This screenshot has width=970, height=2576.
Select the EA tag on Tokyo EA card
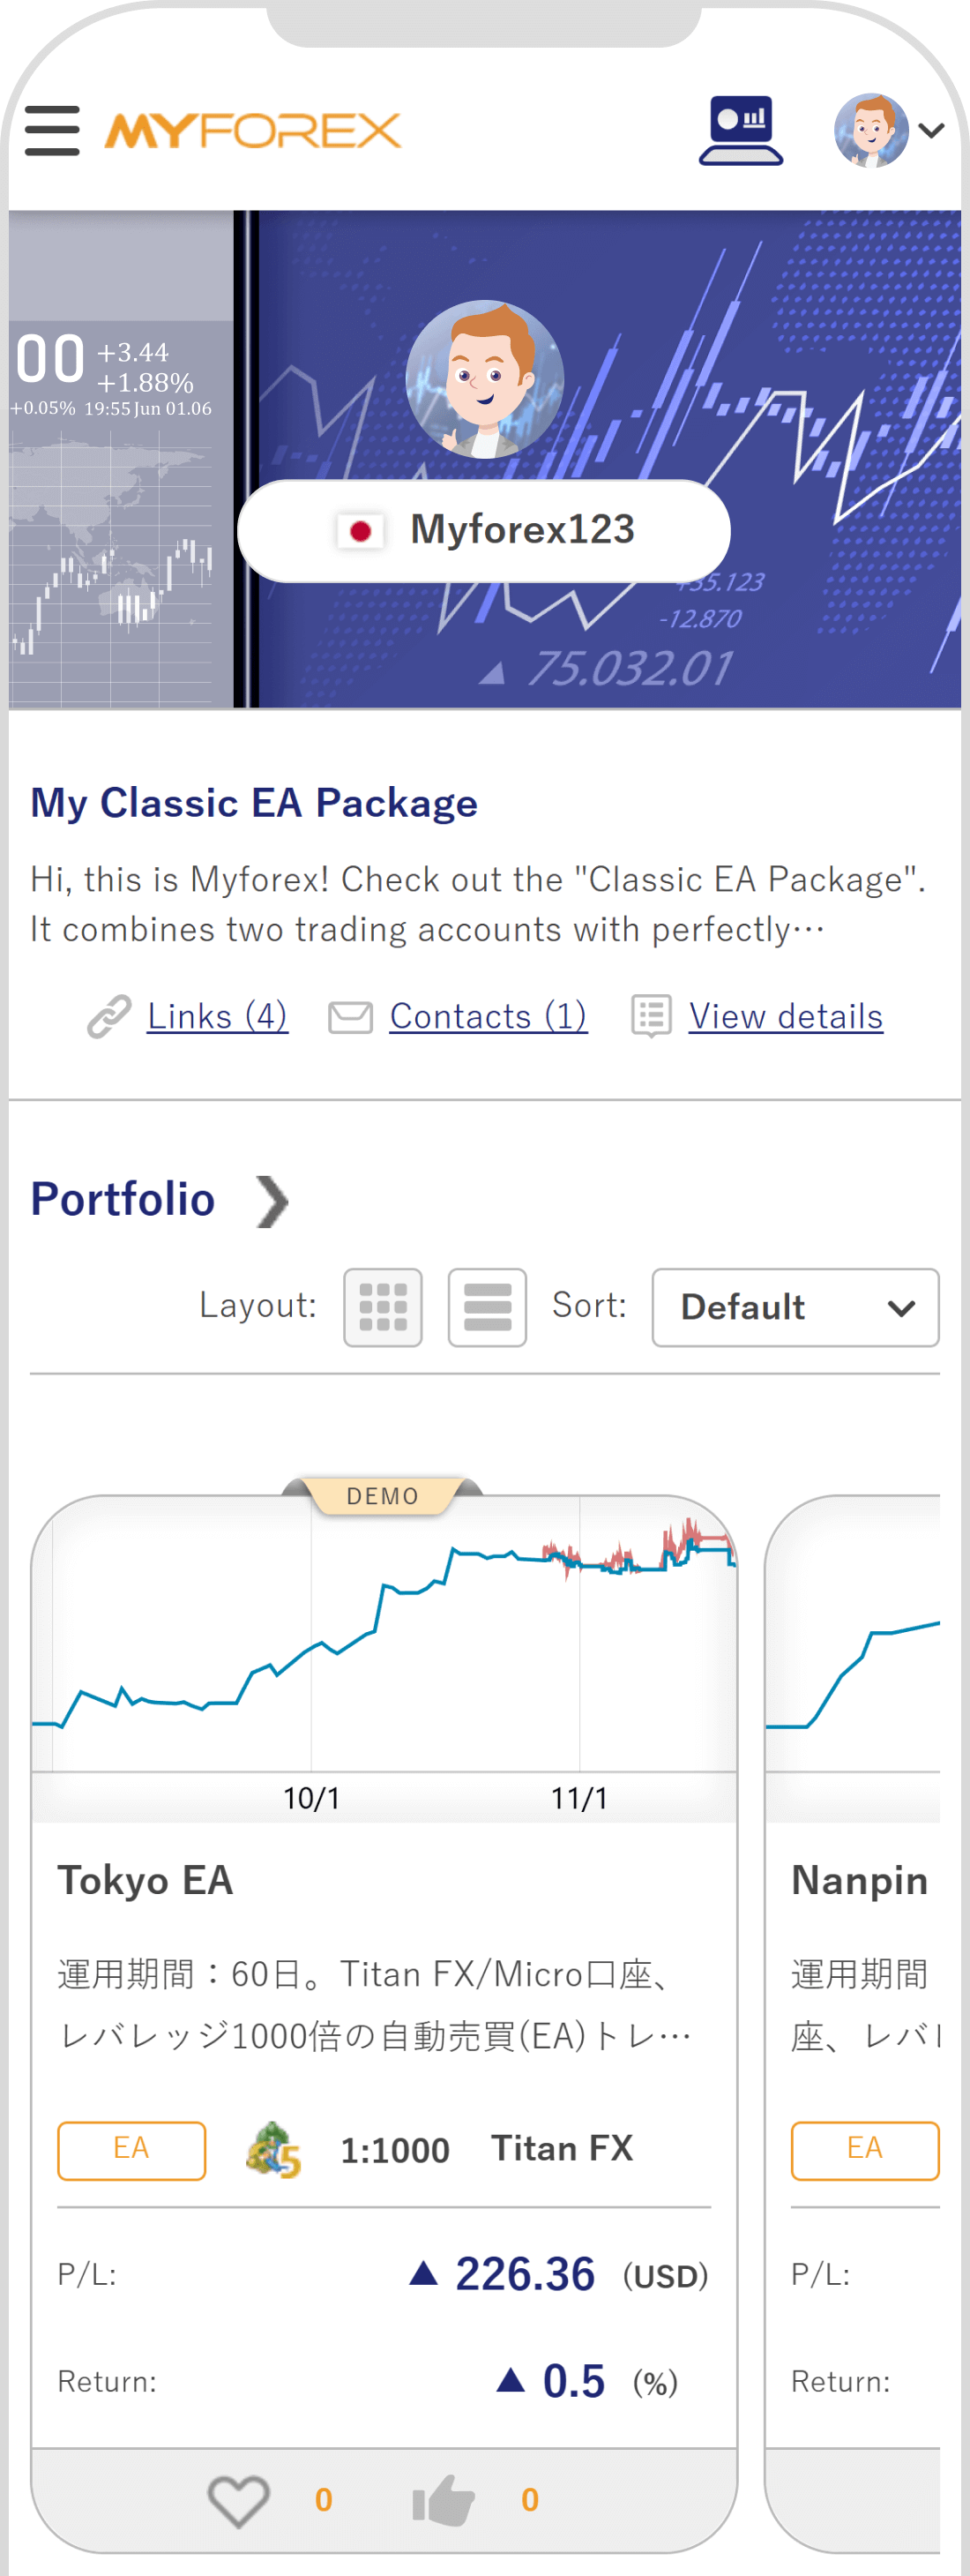(x=131, y=2150)
